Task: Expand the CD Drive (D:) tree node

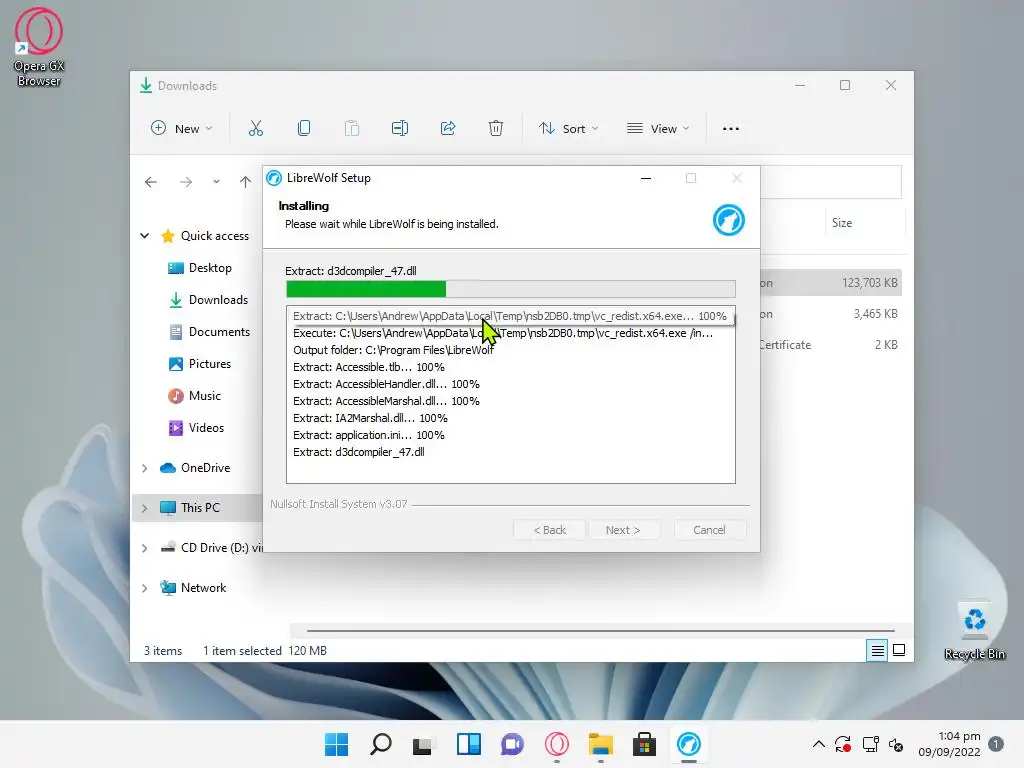Action: pyautogui.click(x=145, y=548)
